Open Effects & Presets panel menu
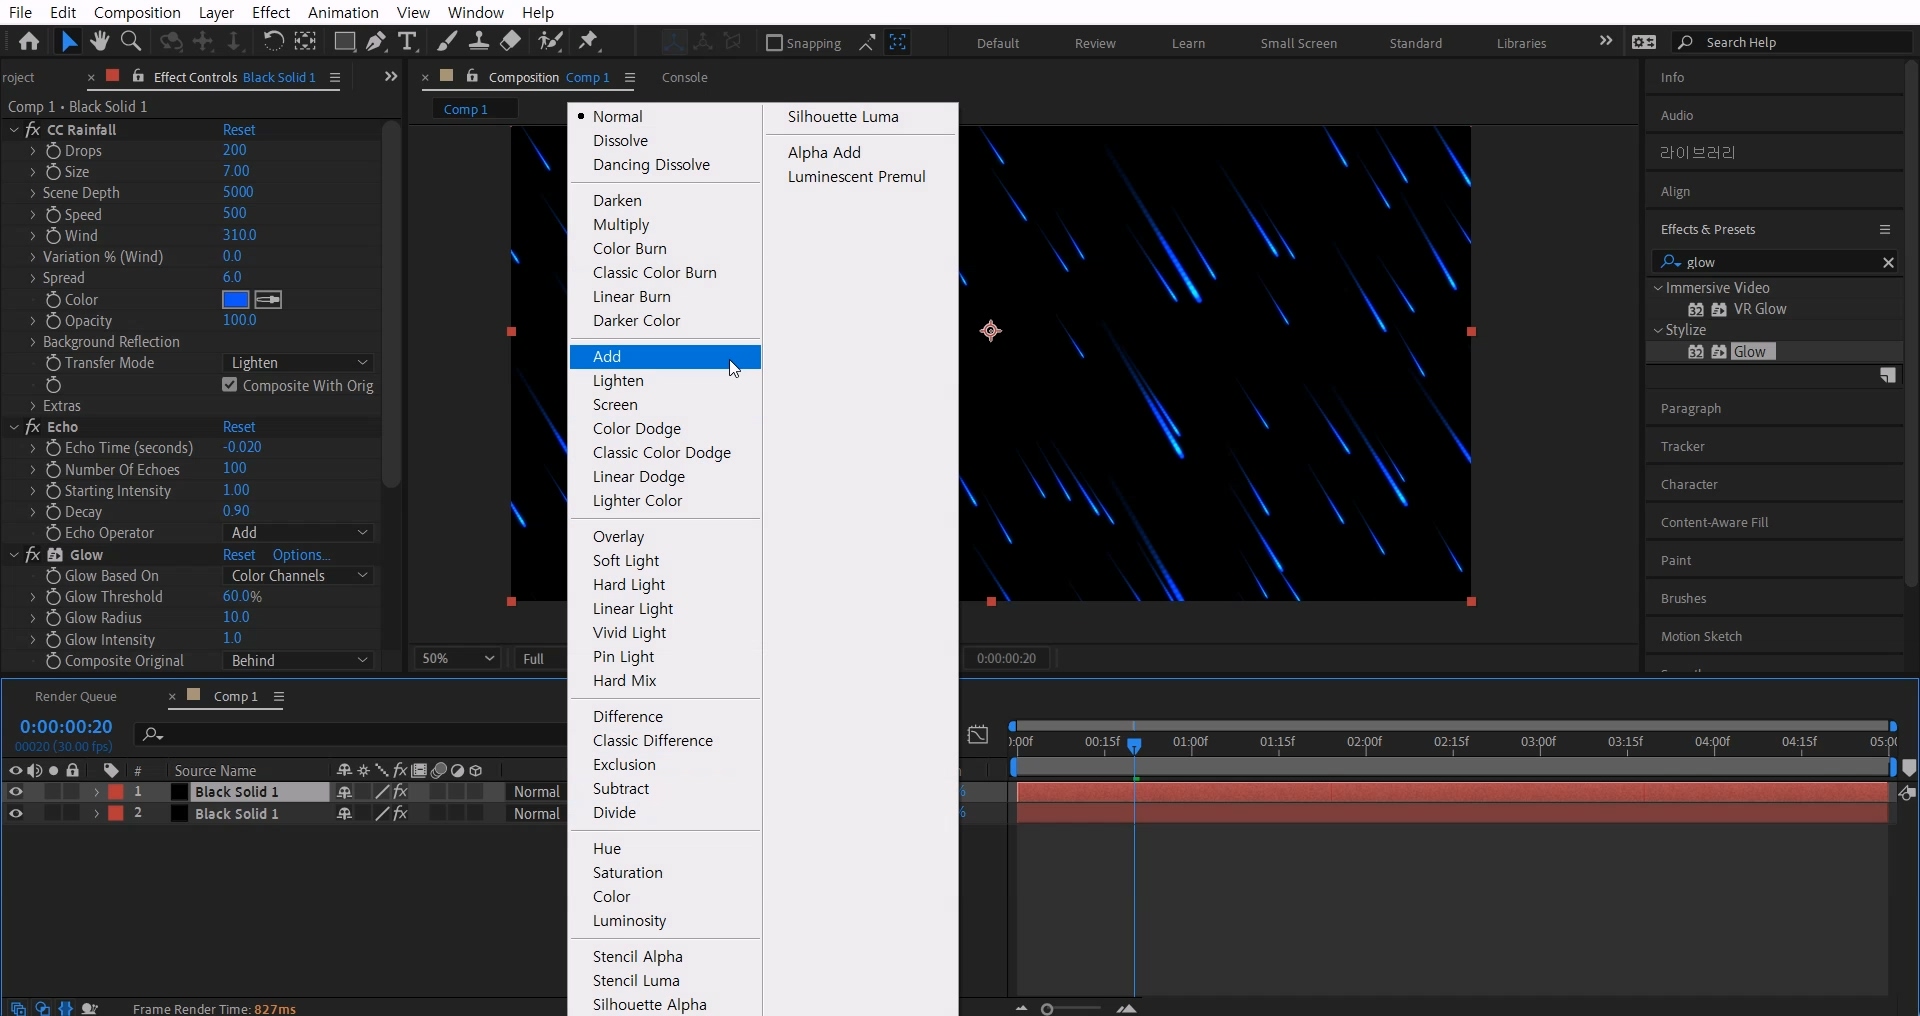The width and height of the screenshot is (1920, 1016). [1885, 230]
